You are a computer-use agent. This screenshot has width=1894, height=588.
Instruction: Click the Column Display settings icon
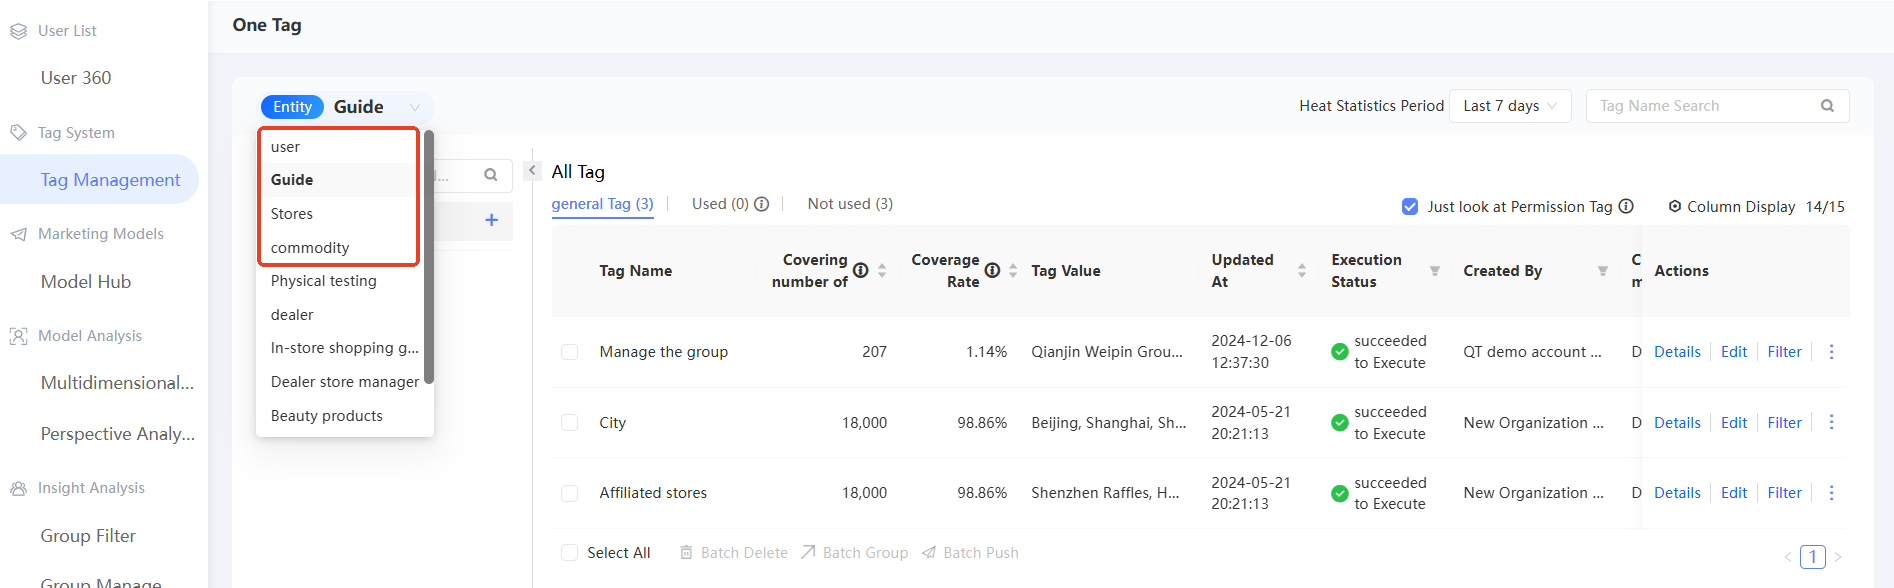pyautogui.click(x=1674, y=207)
